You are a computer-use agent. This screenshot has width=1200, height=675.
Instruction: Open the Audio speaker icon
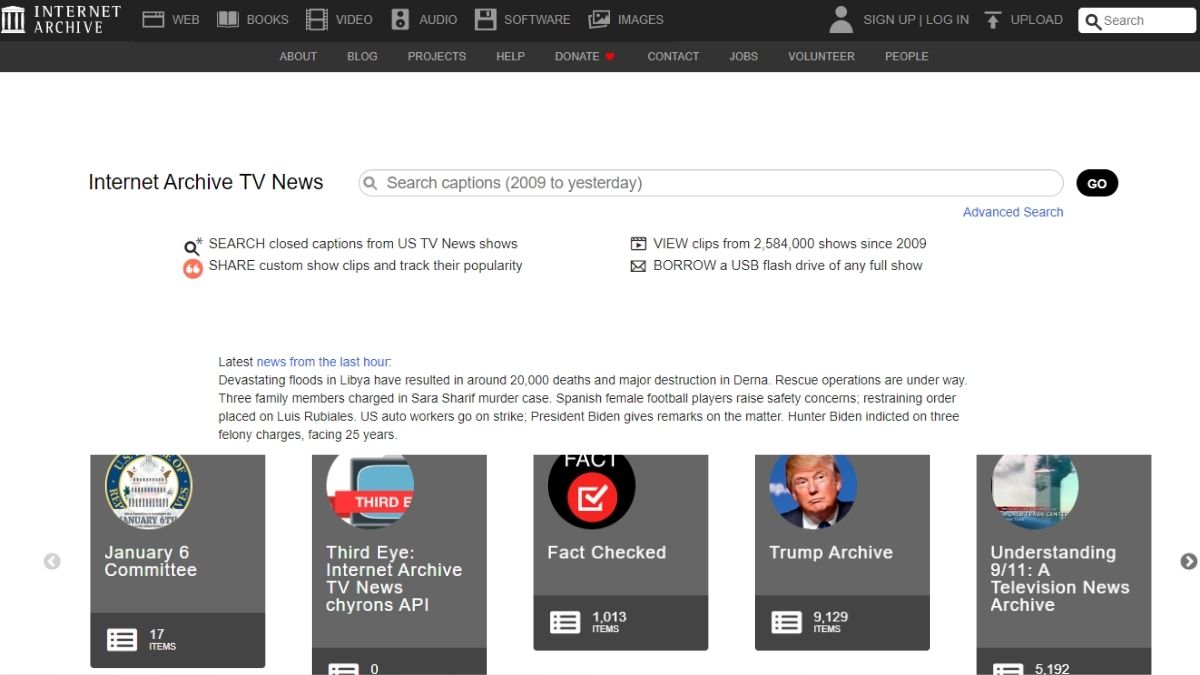(x=400, y=20)
